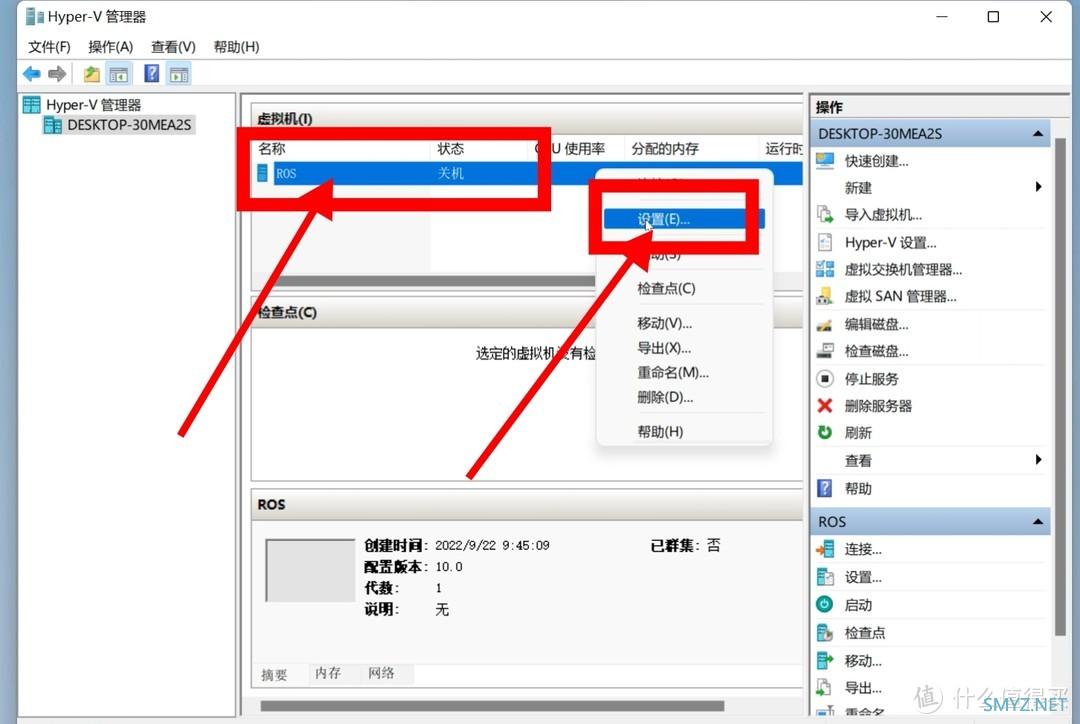Open the 帮助(H) menu in menu bar

click(236, 47)
